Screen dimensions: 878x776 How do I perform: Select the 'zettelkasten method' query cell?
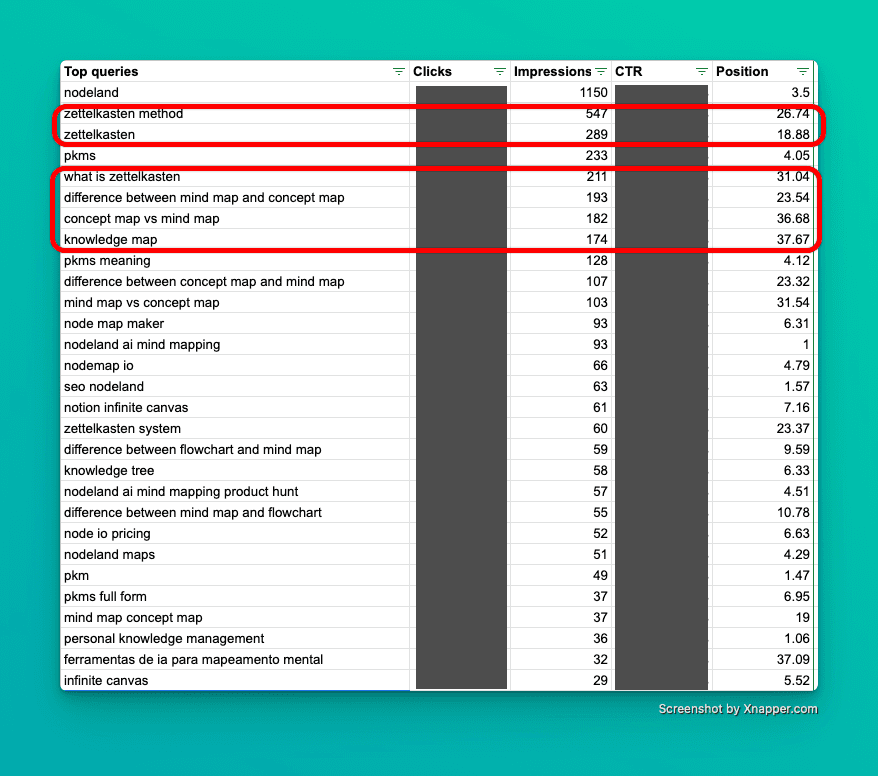[x=235, y=114]
